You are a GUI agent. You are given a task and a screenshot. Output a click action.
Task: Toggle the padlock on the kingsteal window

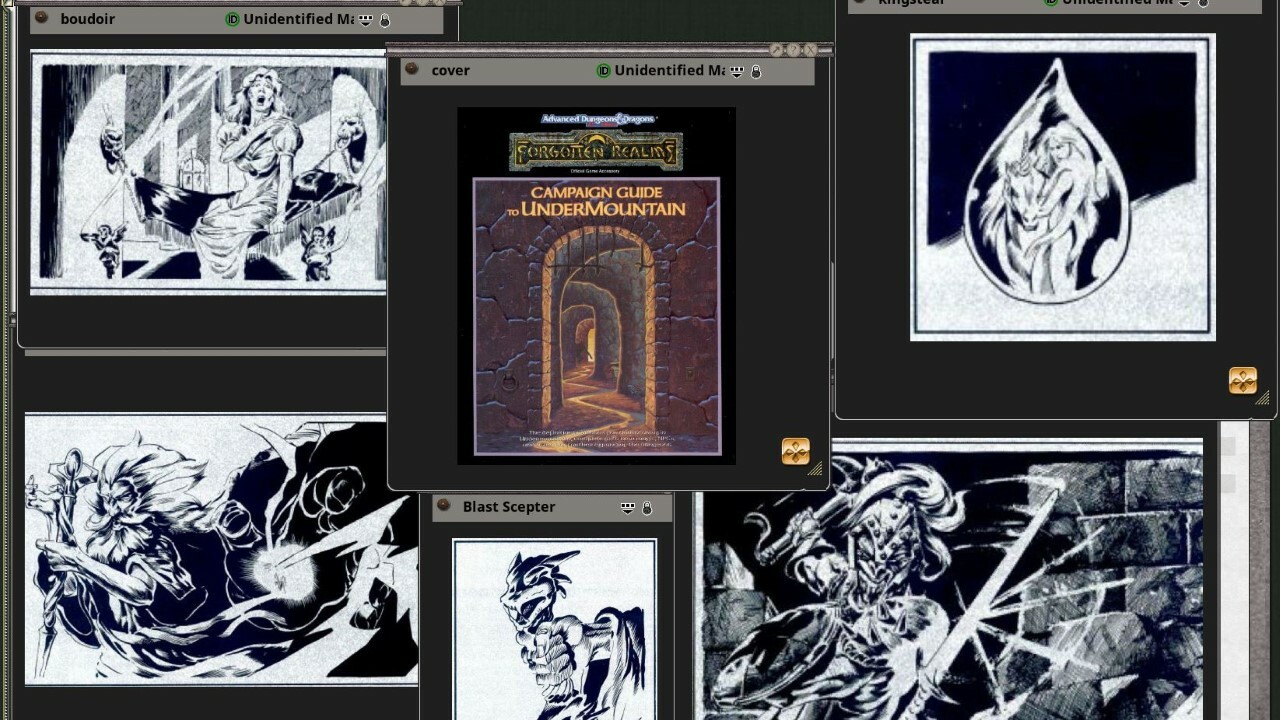click(1203, 2)
